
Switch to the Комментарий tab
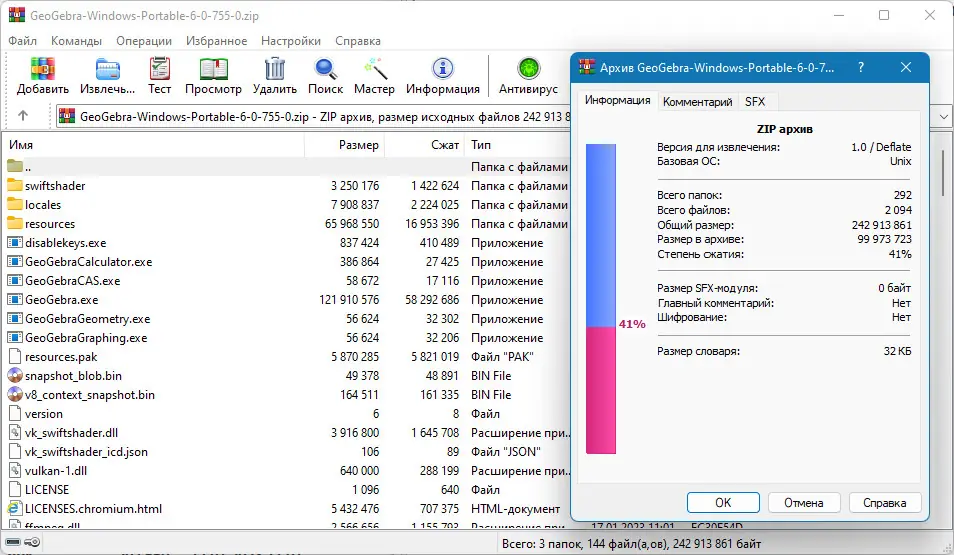click(697, 102)
